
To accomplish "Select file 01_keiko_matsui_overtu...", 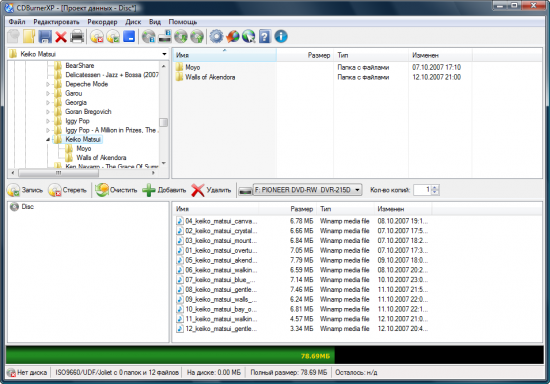I will [221, 250].
